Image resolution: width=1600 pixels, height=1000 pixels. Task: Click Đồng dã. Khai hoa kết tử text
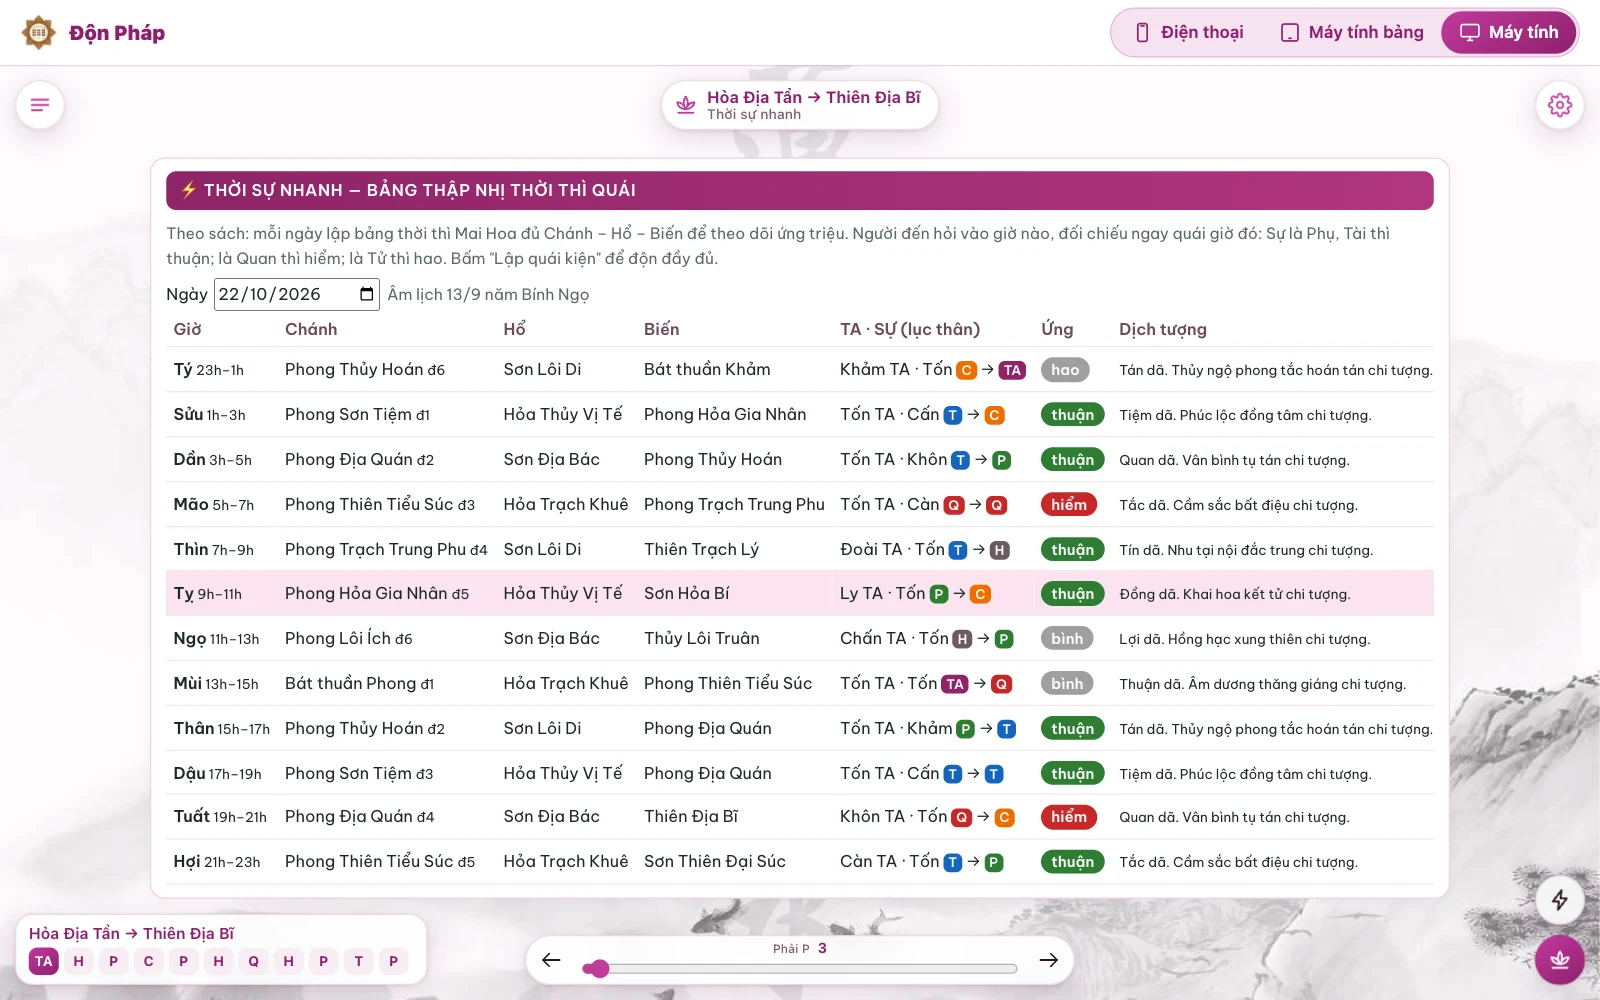pos(1235,595)
